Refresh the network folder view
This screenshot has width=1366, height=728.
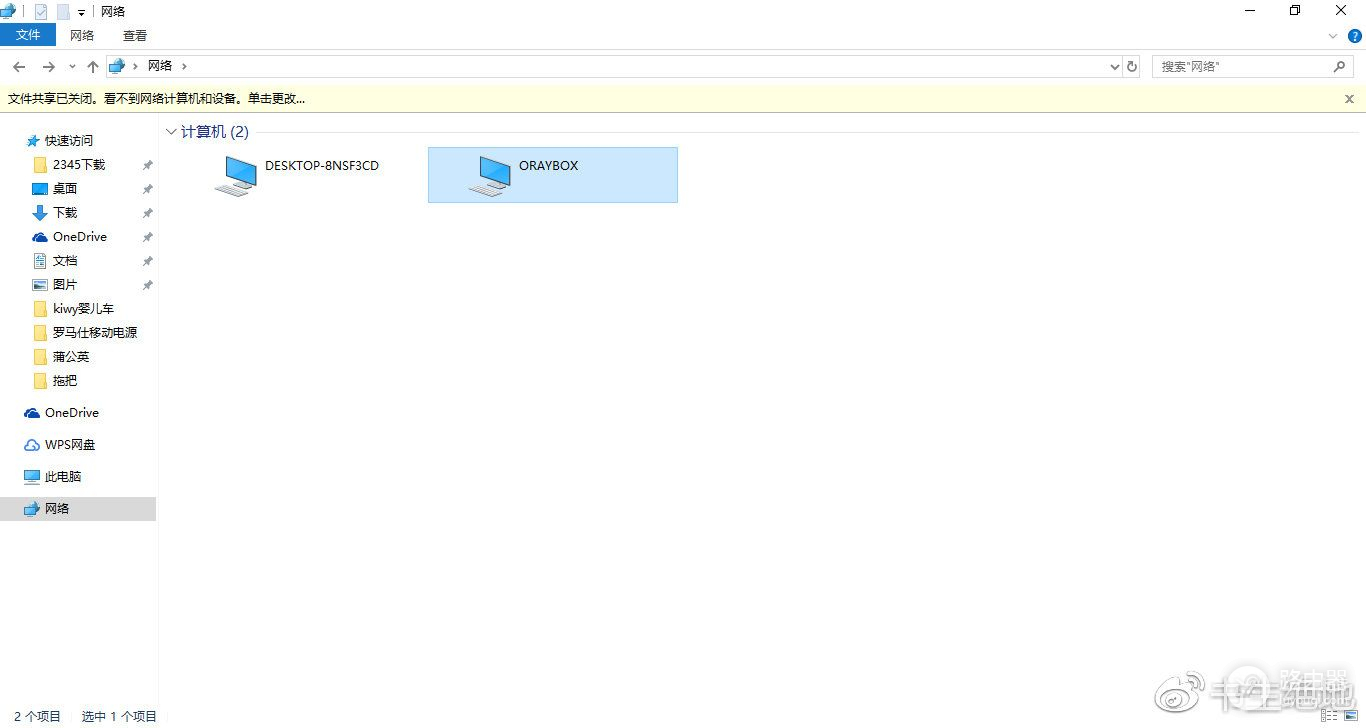[x=1132, y=66]
